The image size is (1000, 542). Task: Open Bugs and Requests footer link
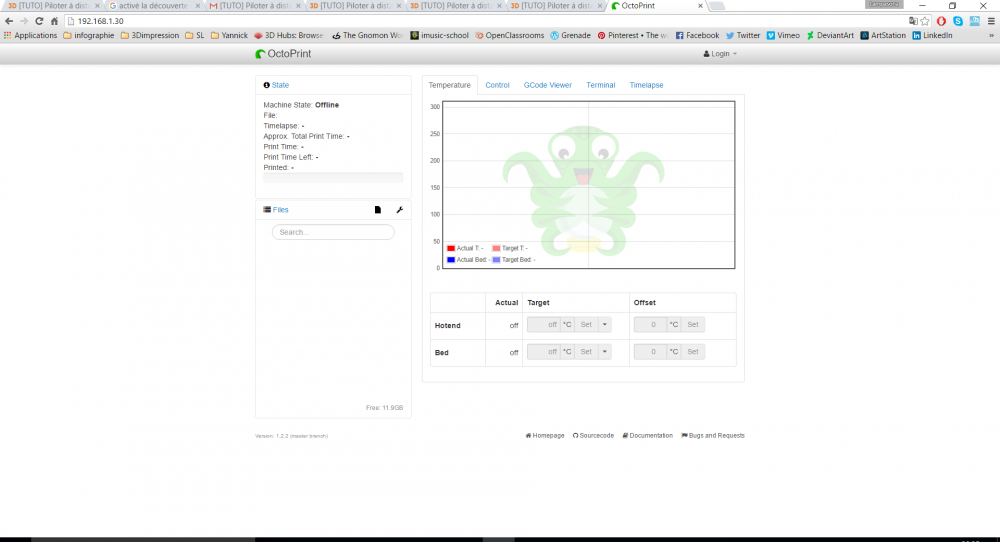[x=713, y=436]
